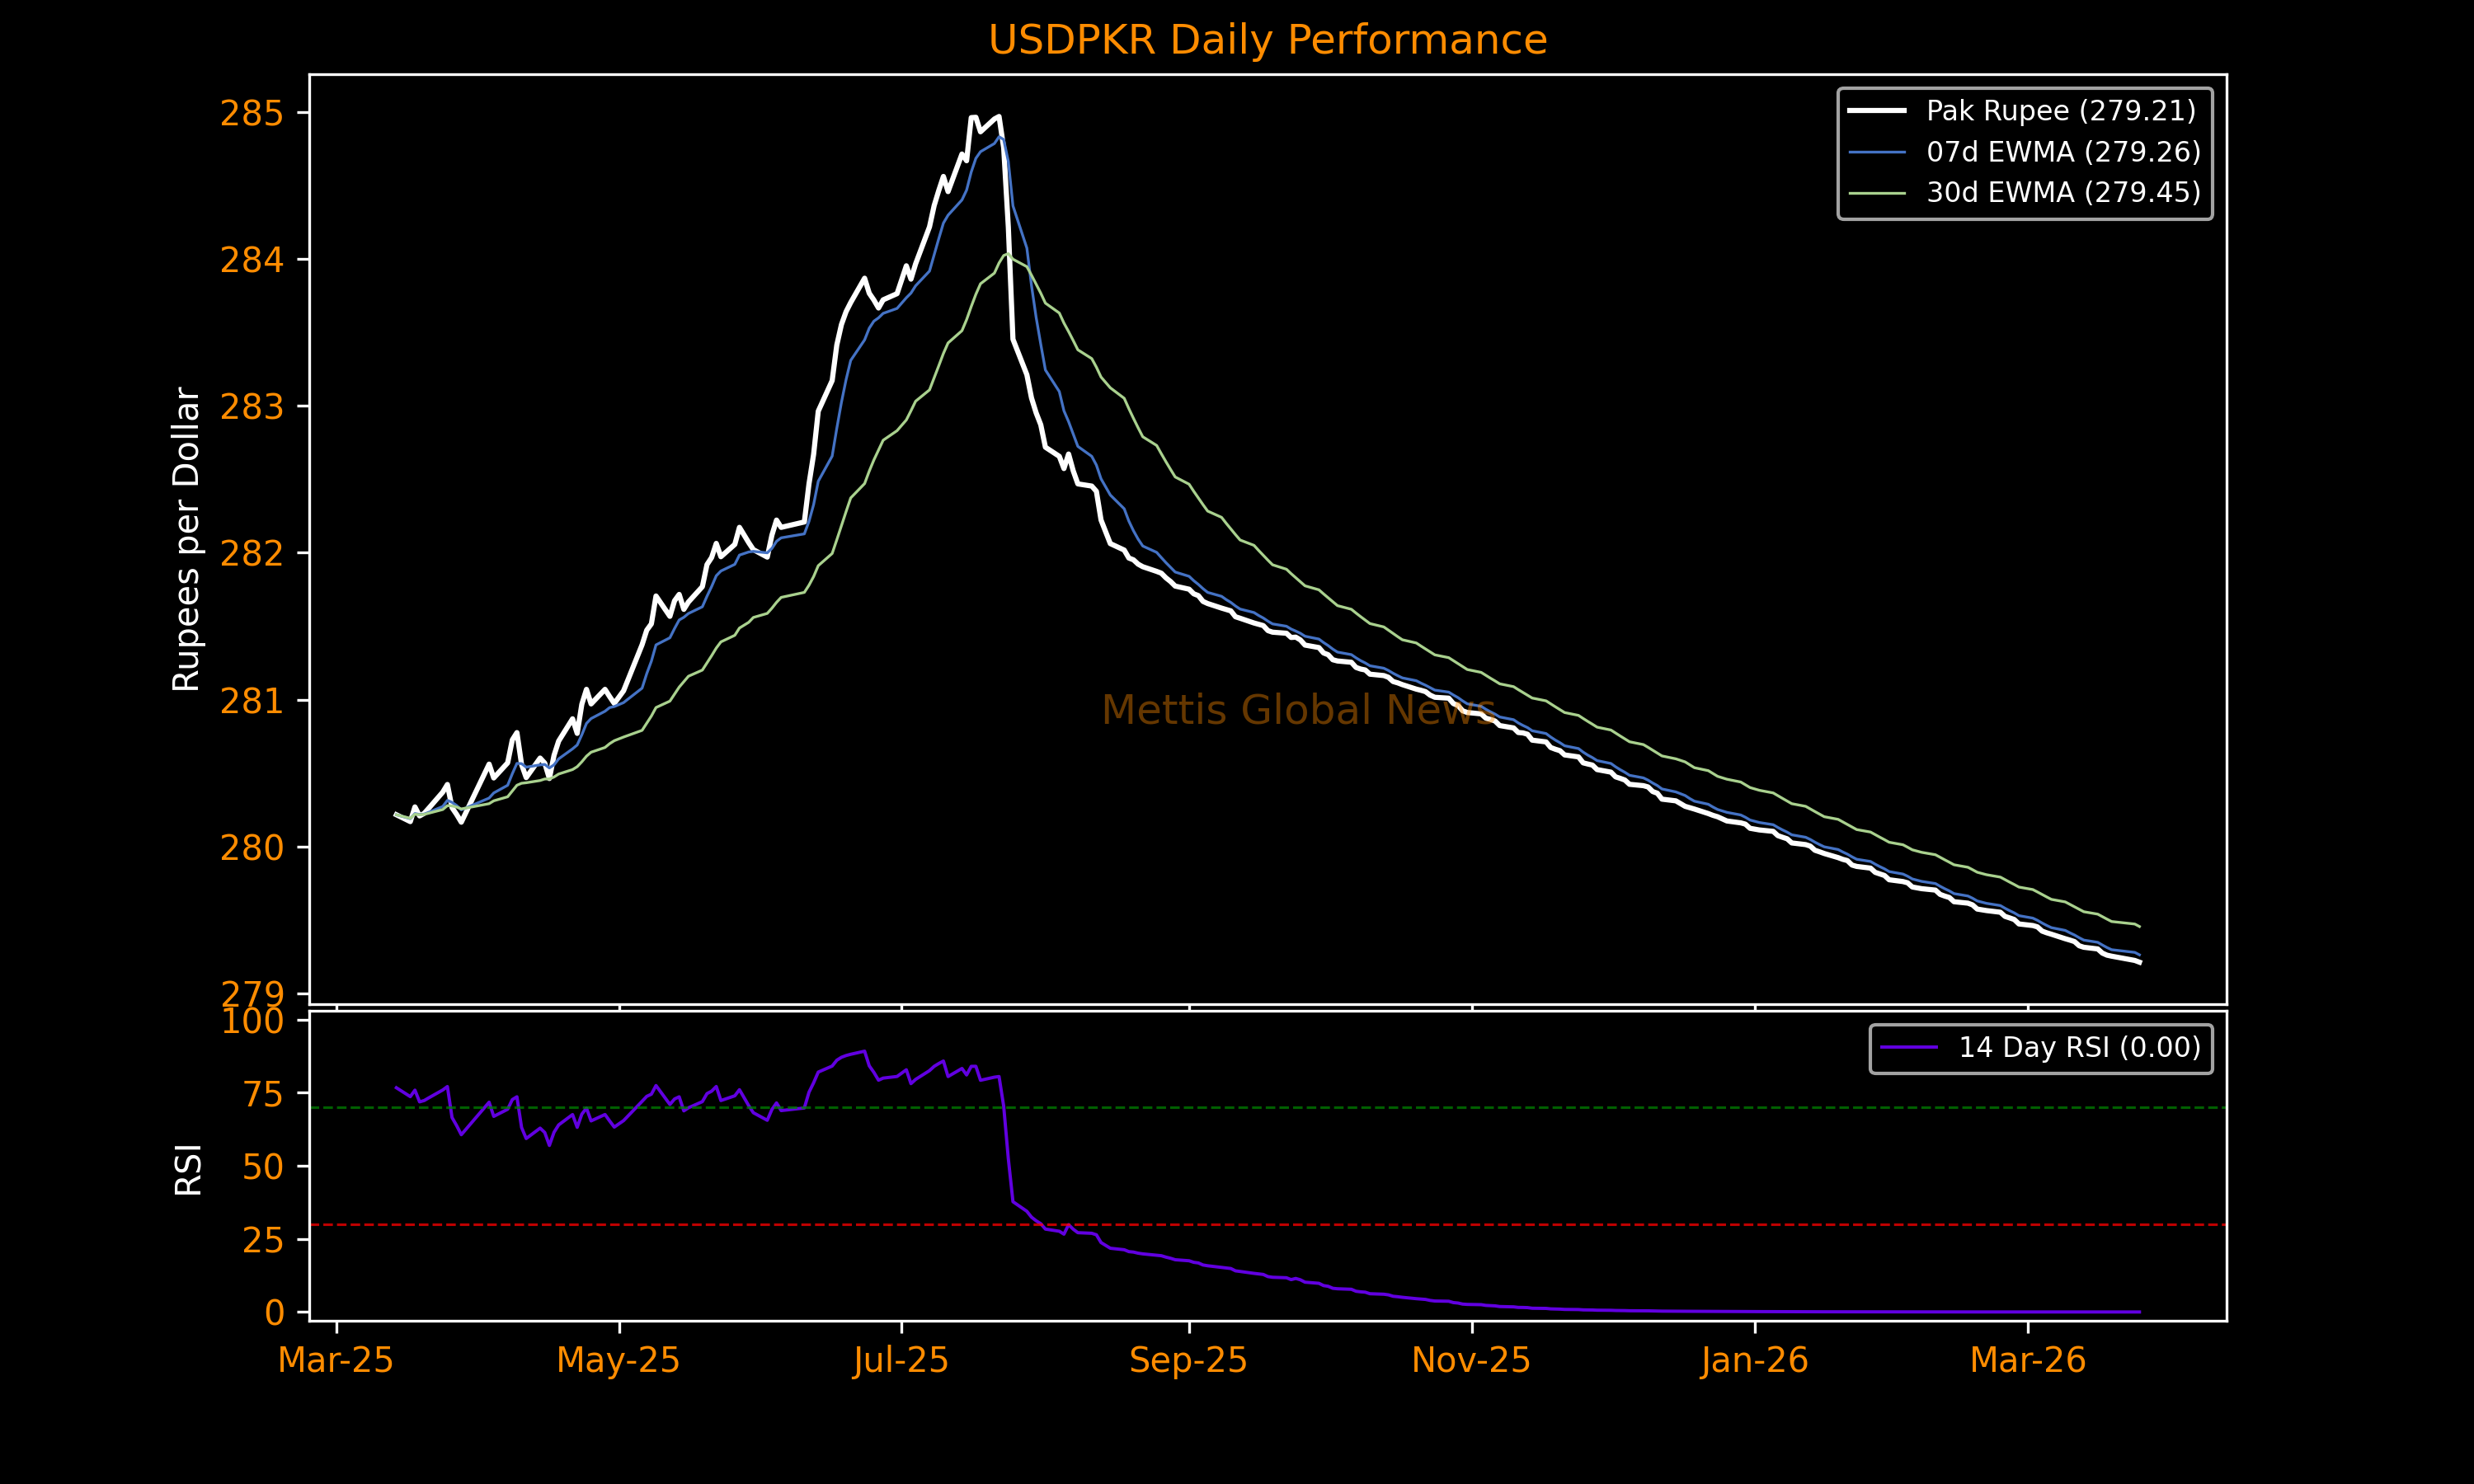Click the Mar-26 x-axis tick label
The image size is (2474, 1484).
pyautogui.click(x=2027, y=1361)
